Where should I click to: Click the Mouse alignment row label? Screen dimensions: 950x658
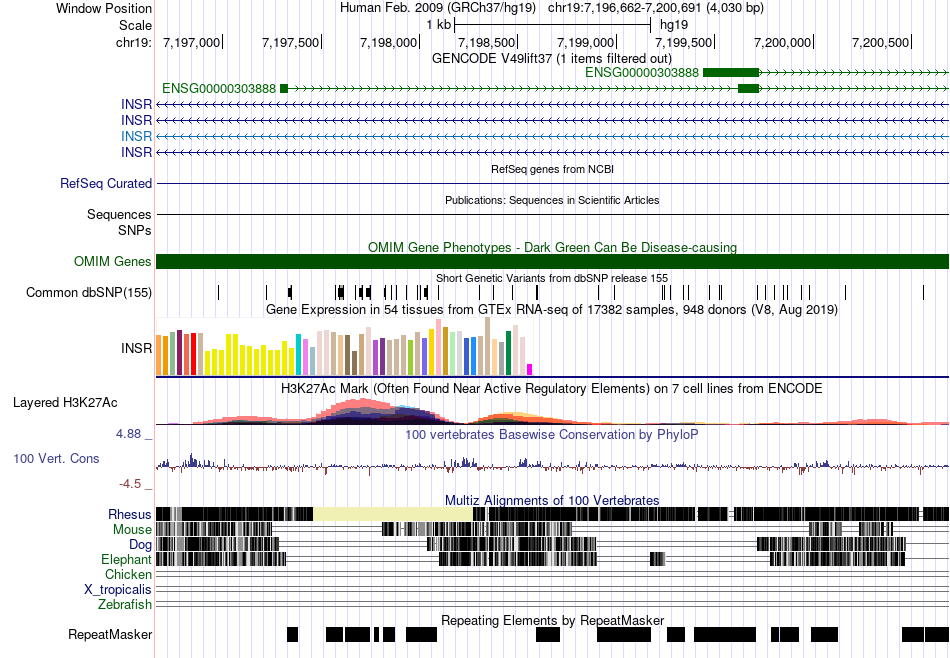[132, 530]
